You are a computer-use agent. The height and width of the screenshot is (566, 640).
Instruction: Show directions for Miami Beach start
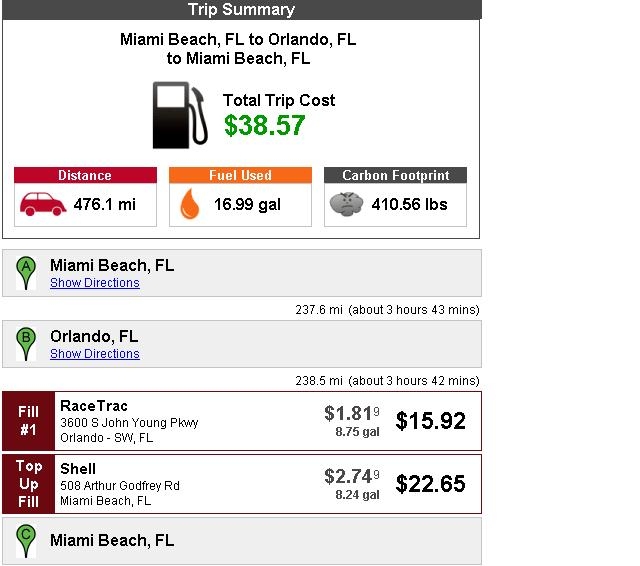click(x=95, y=283)
